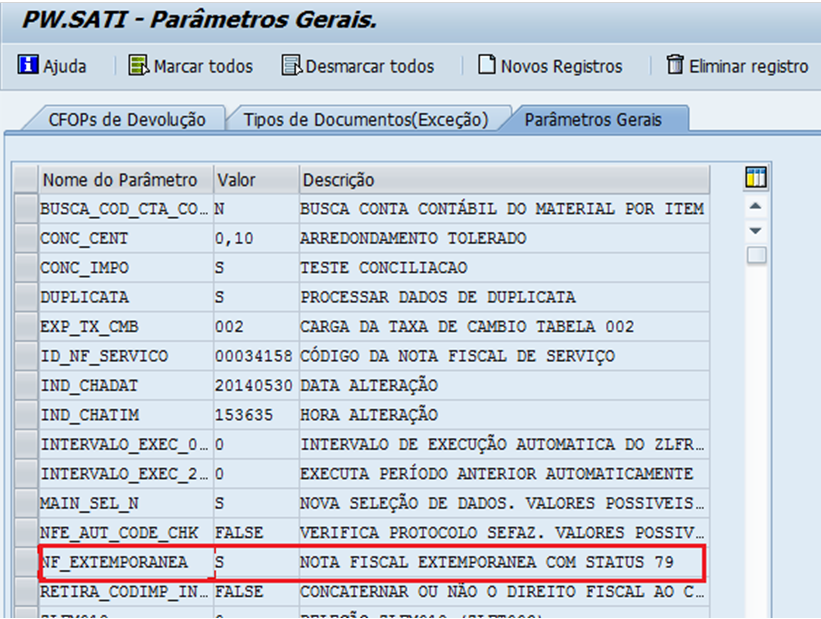
Task: Select row marker for MAIN_SEL_N
Action: (25, 503)
